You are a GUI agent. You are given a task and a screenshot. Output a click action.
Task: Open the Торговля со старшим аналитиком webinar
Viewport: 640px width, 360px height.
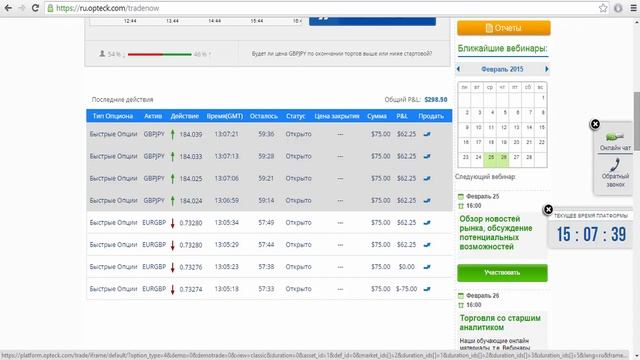click(500, 322)
